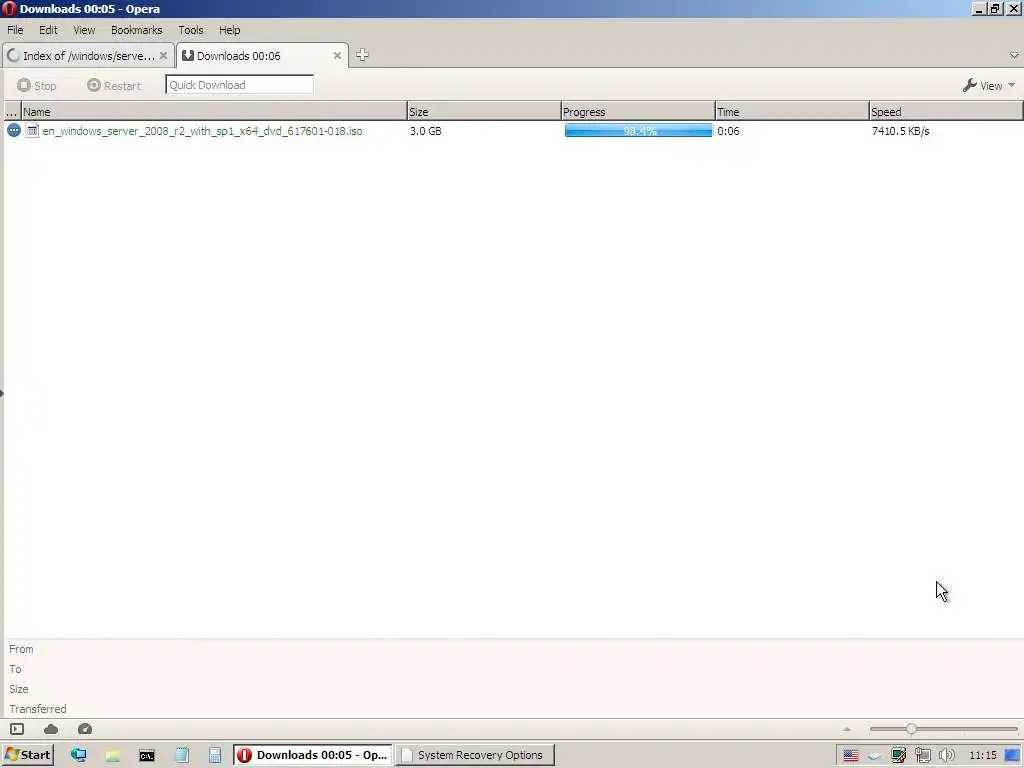
Task: Click the 3.0 GB size cell
Action: point(426,131)
